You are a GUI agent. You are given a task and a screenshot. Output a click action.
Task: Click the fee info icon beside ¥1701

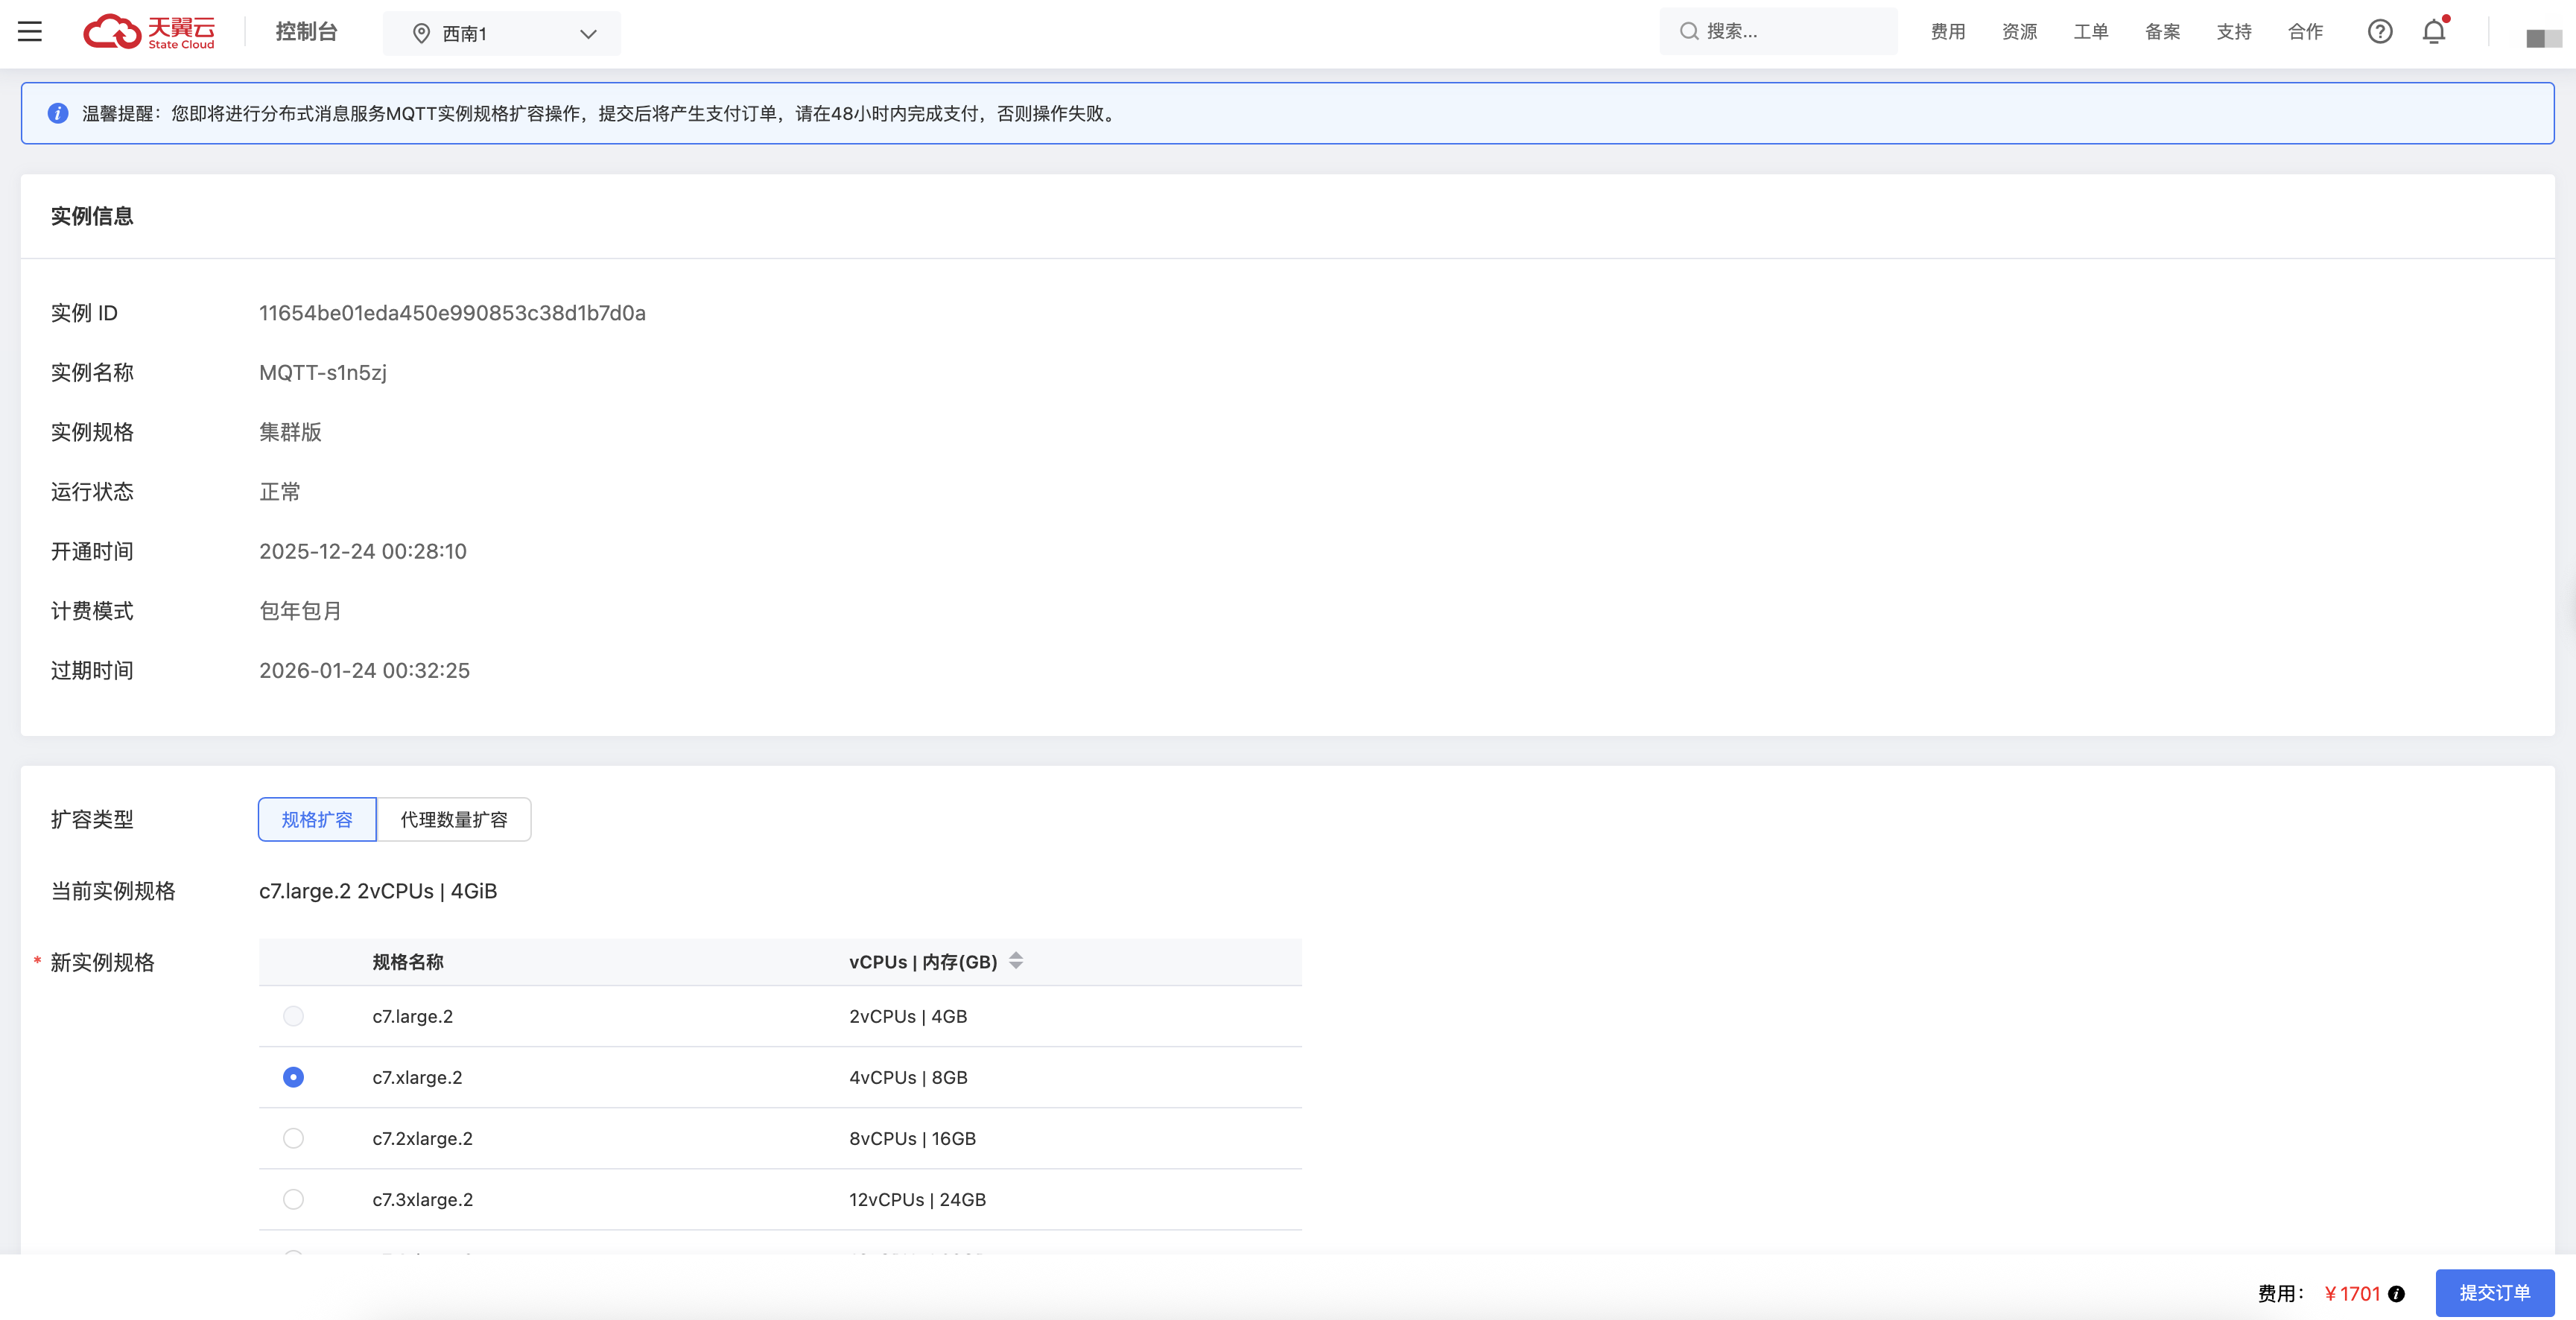pyautogui.click(x=2397, y=1294)
